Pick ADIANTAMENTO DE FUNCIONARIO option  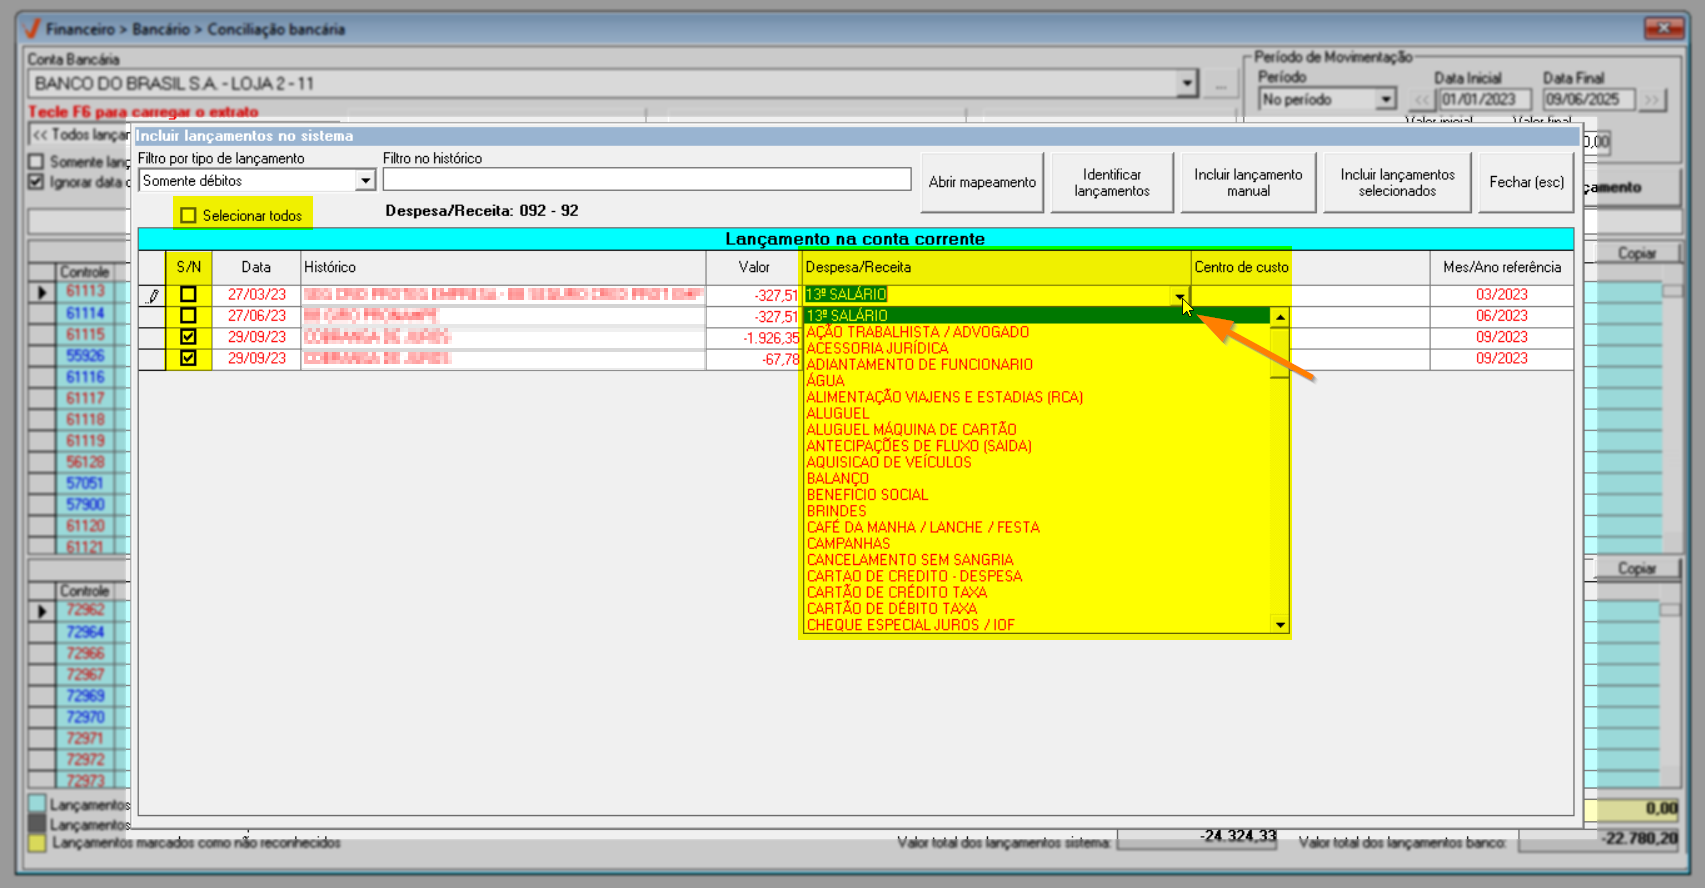[x=919, y=365]
